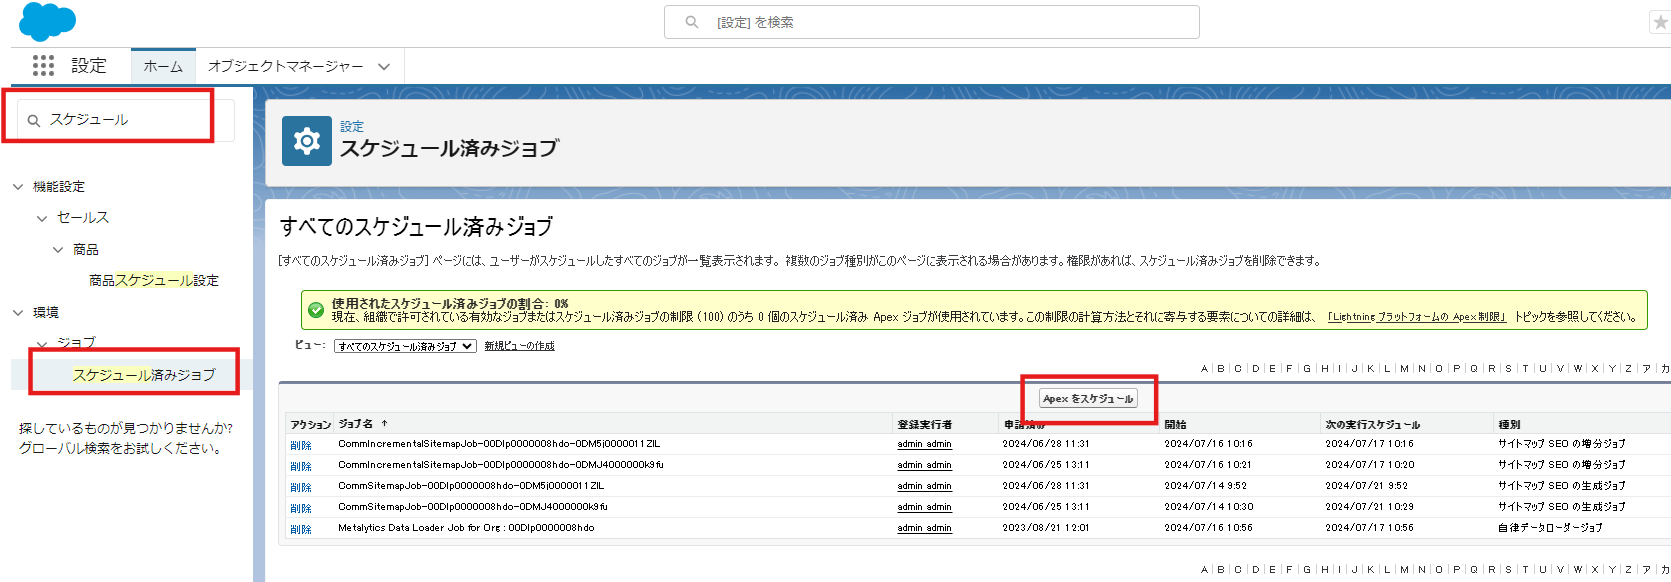
Task: Click next run time 2024/07/17 10:20
Action: 1370,465
